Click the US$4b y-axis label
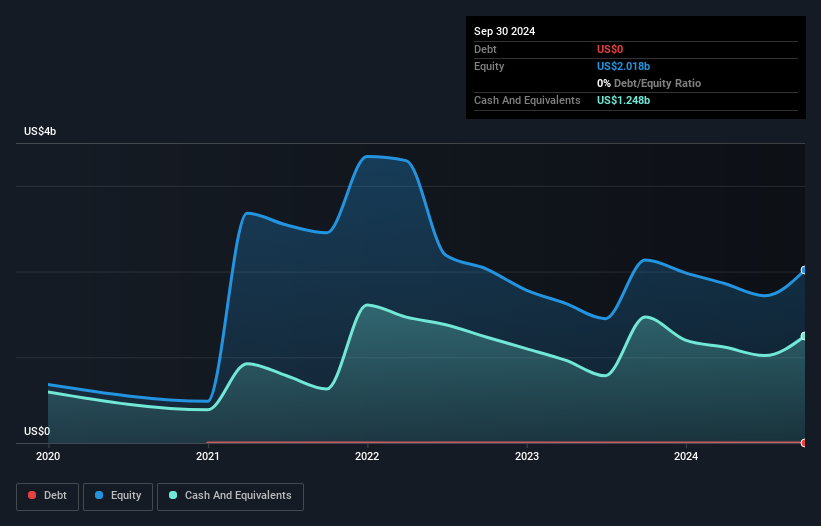The image size is (821, 526). tap(40, 131)
